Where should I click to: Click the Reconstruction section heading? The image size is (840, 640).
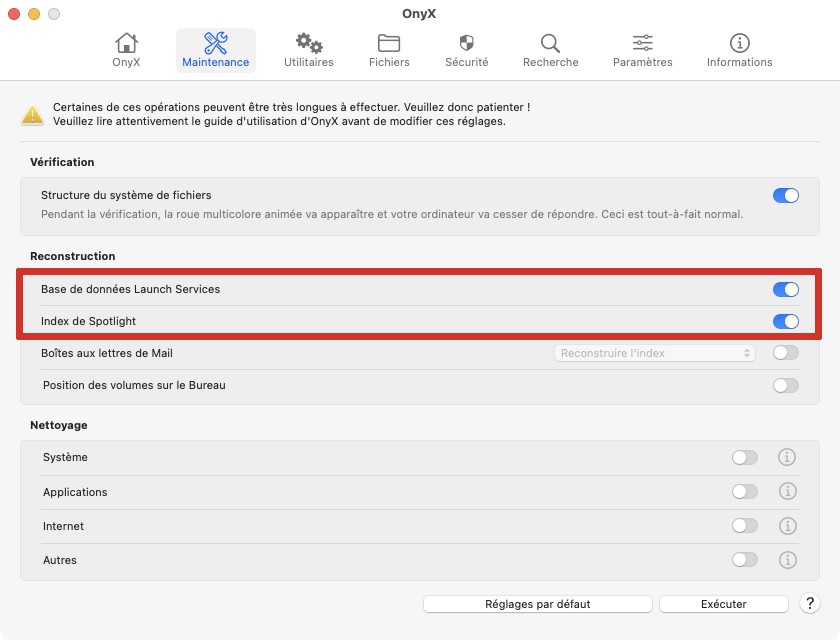tap(72, 256)
